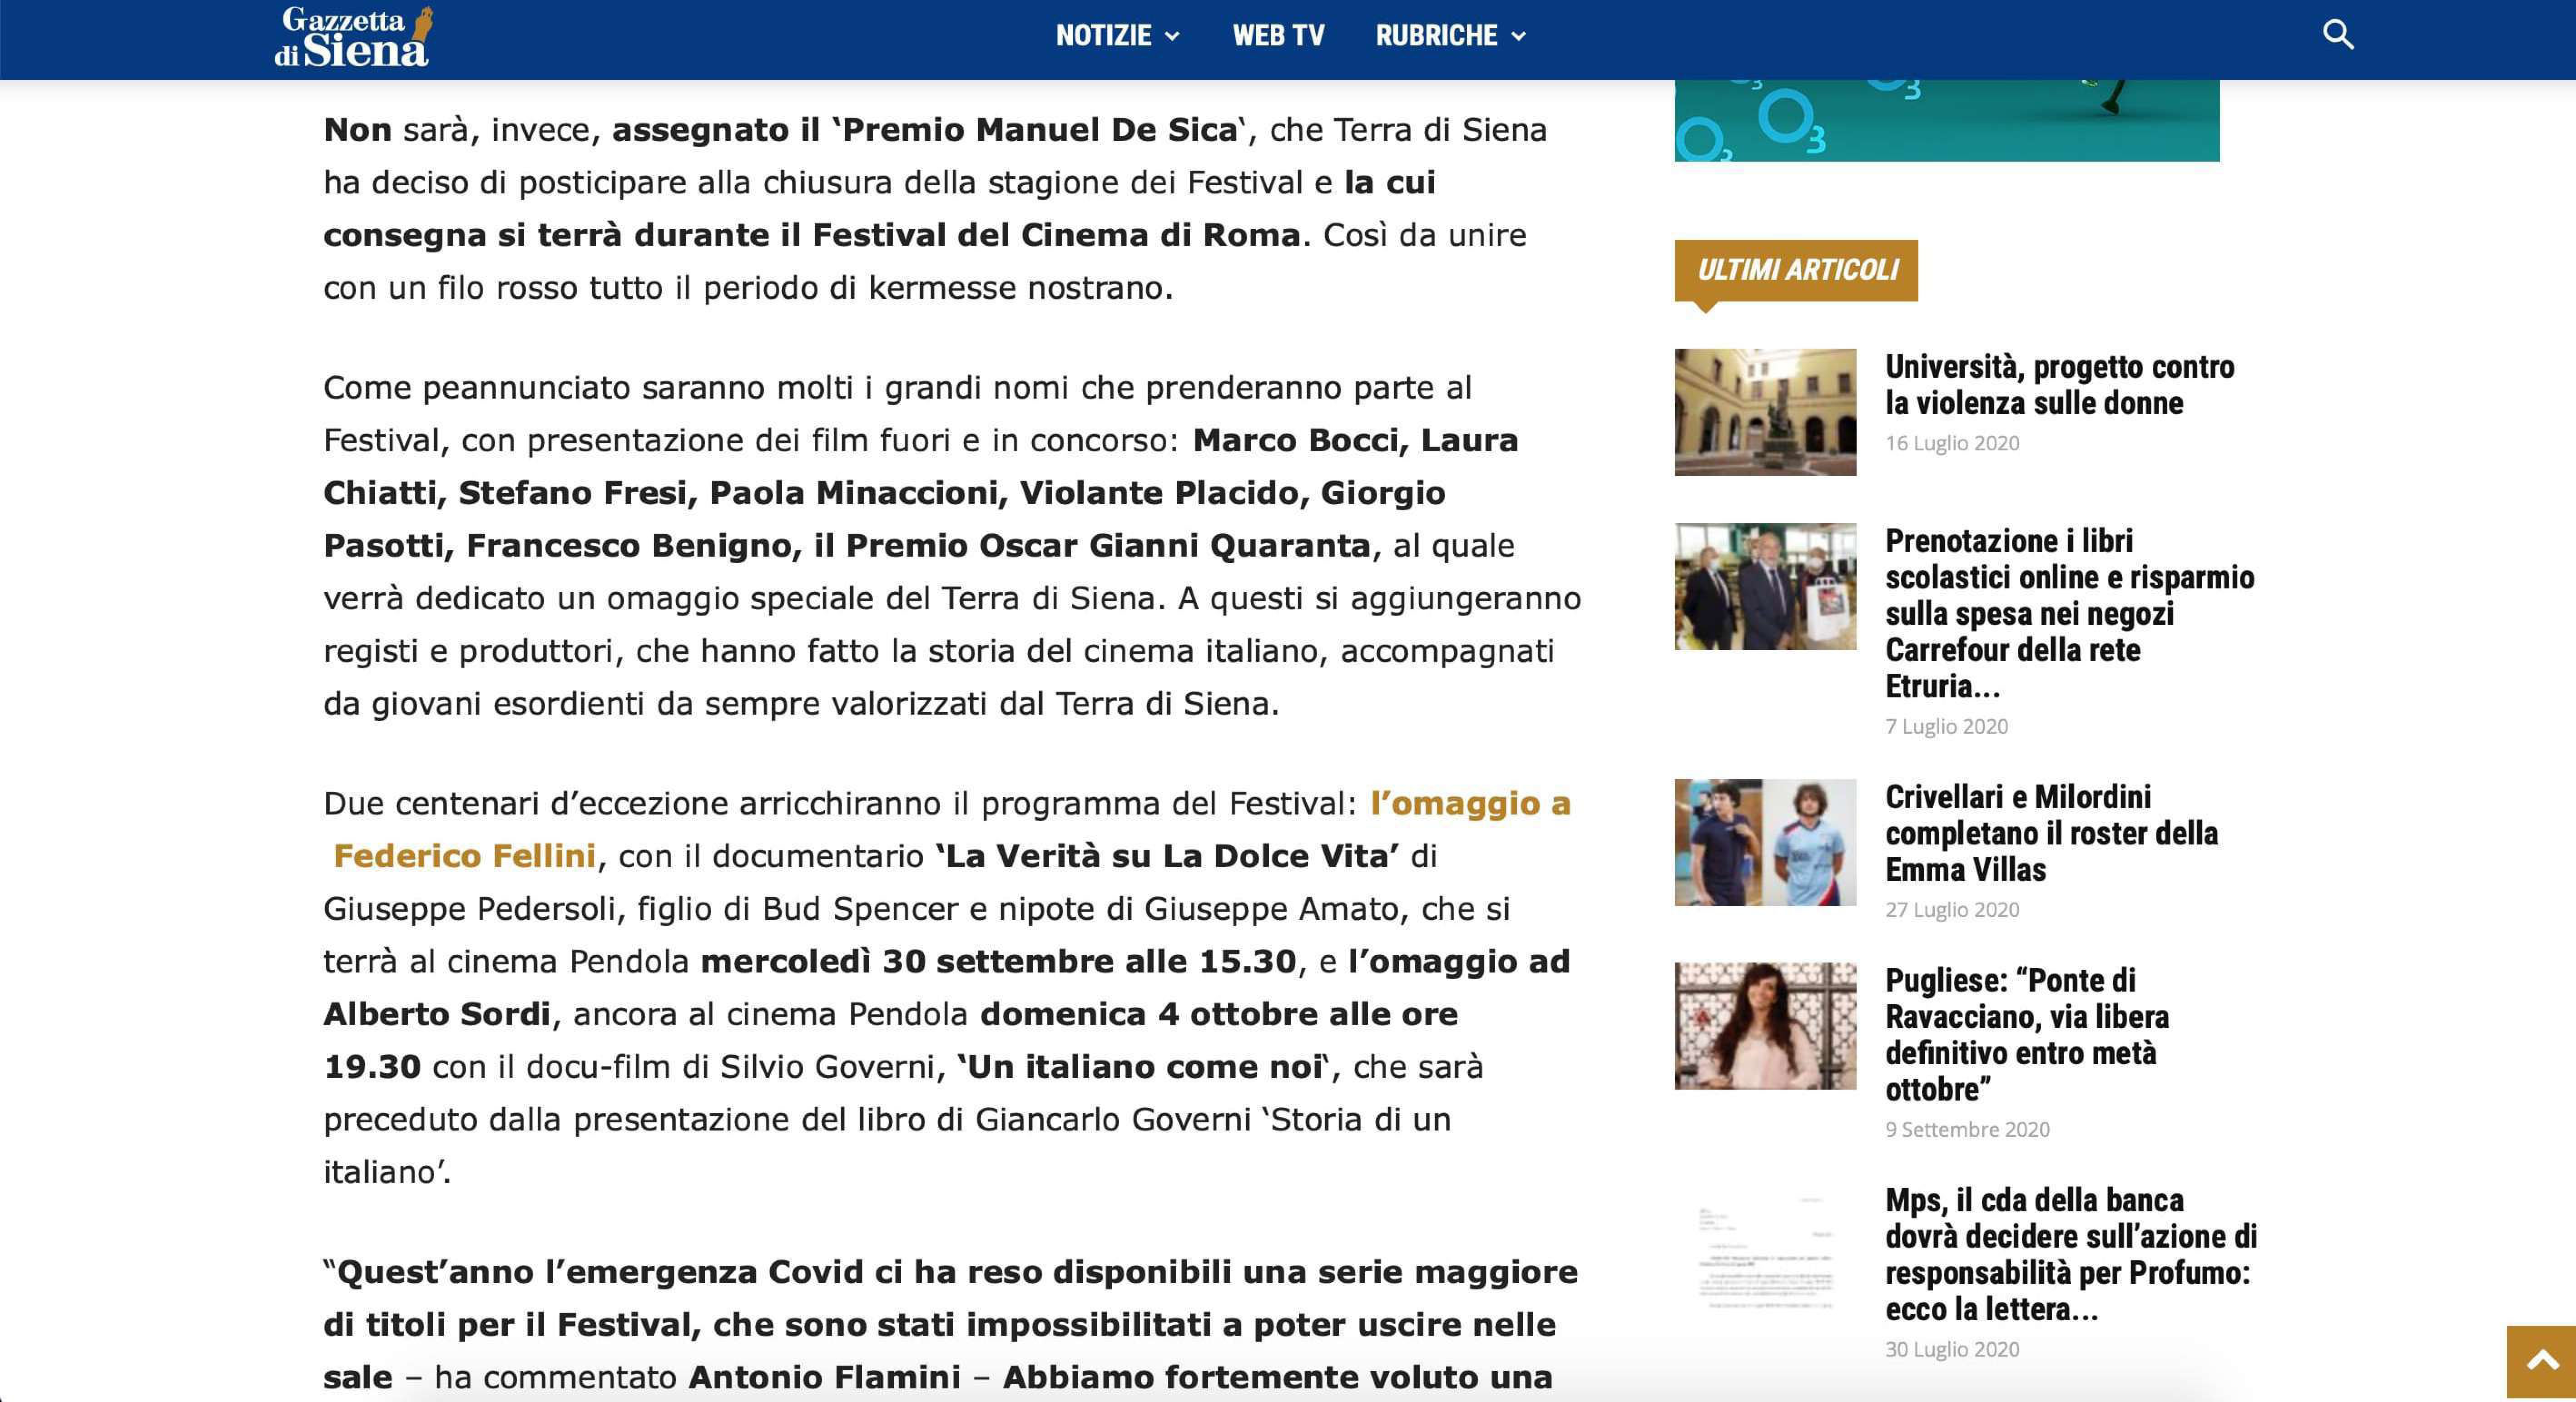
Task: Expand the RUBRICHE menu chevron
Action: click(1518, 36)
